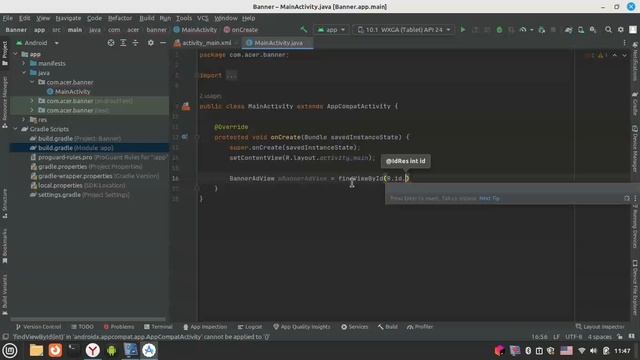Click the override gutter icon beside onCreate
Image resolution: width=640 pixels, height=360 pixels.
click(x=185, y=137)
